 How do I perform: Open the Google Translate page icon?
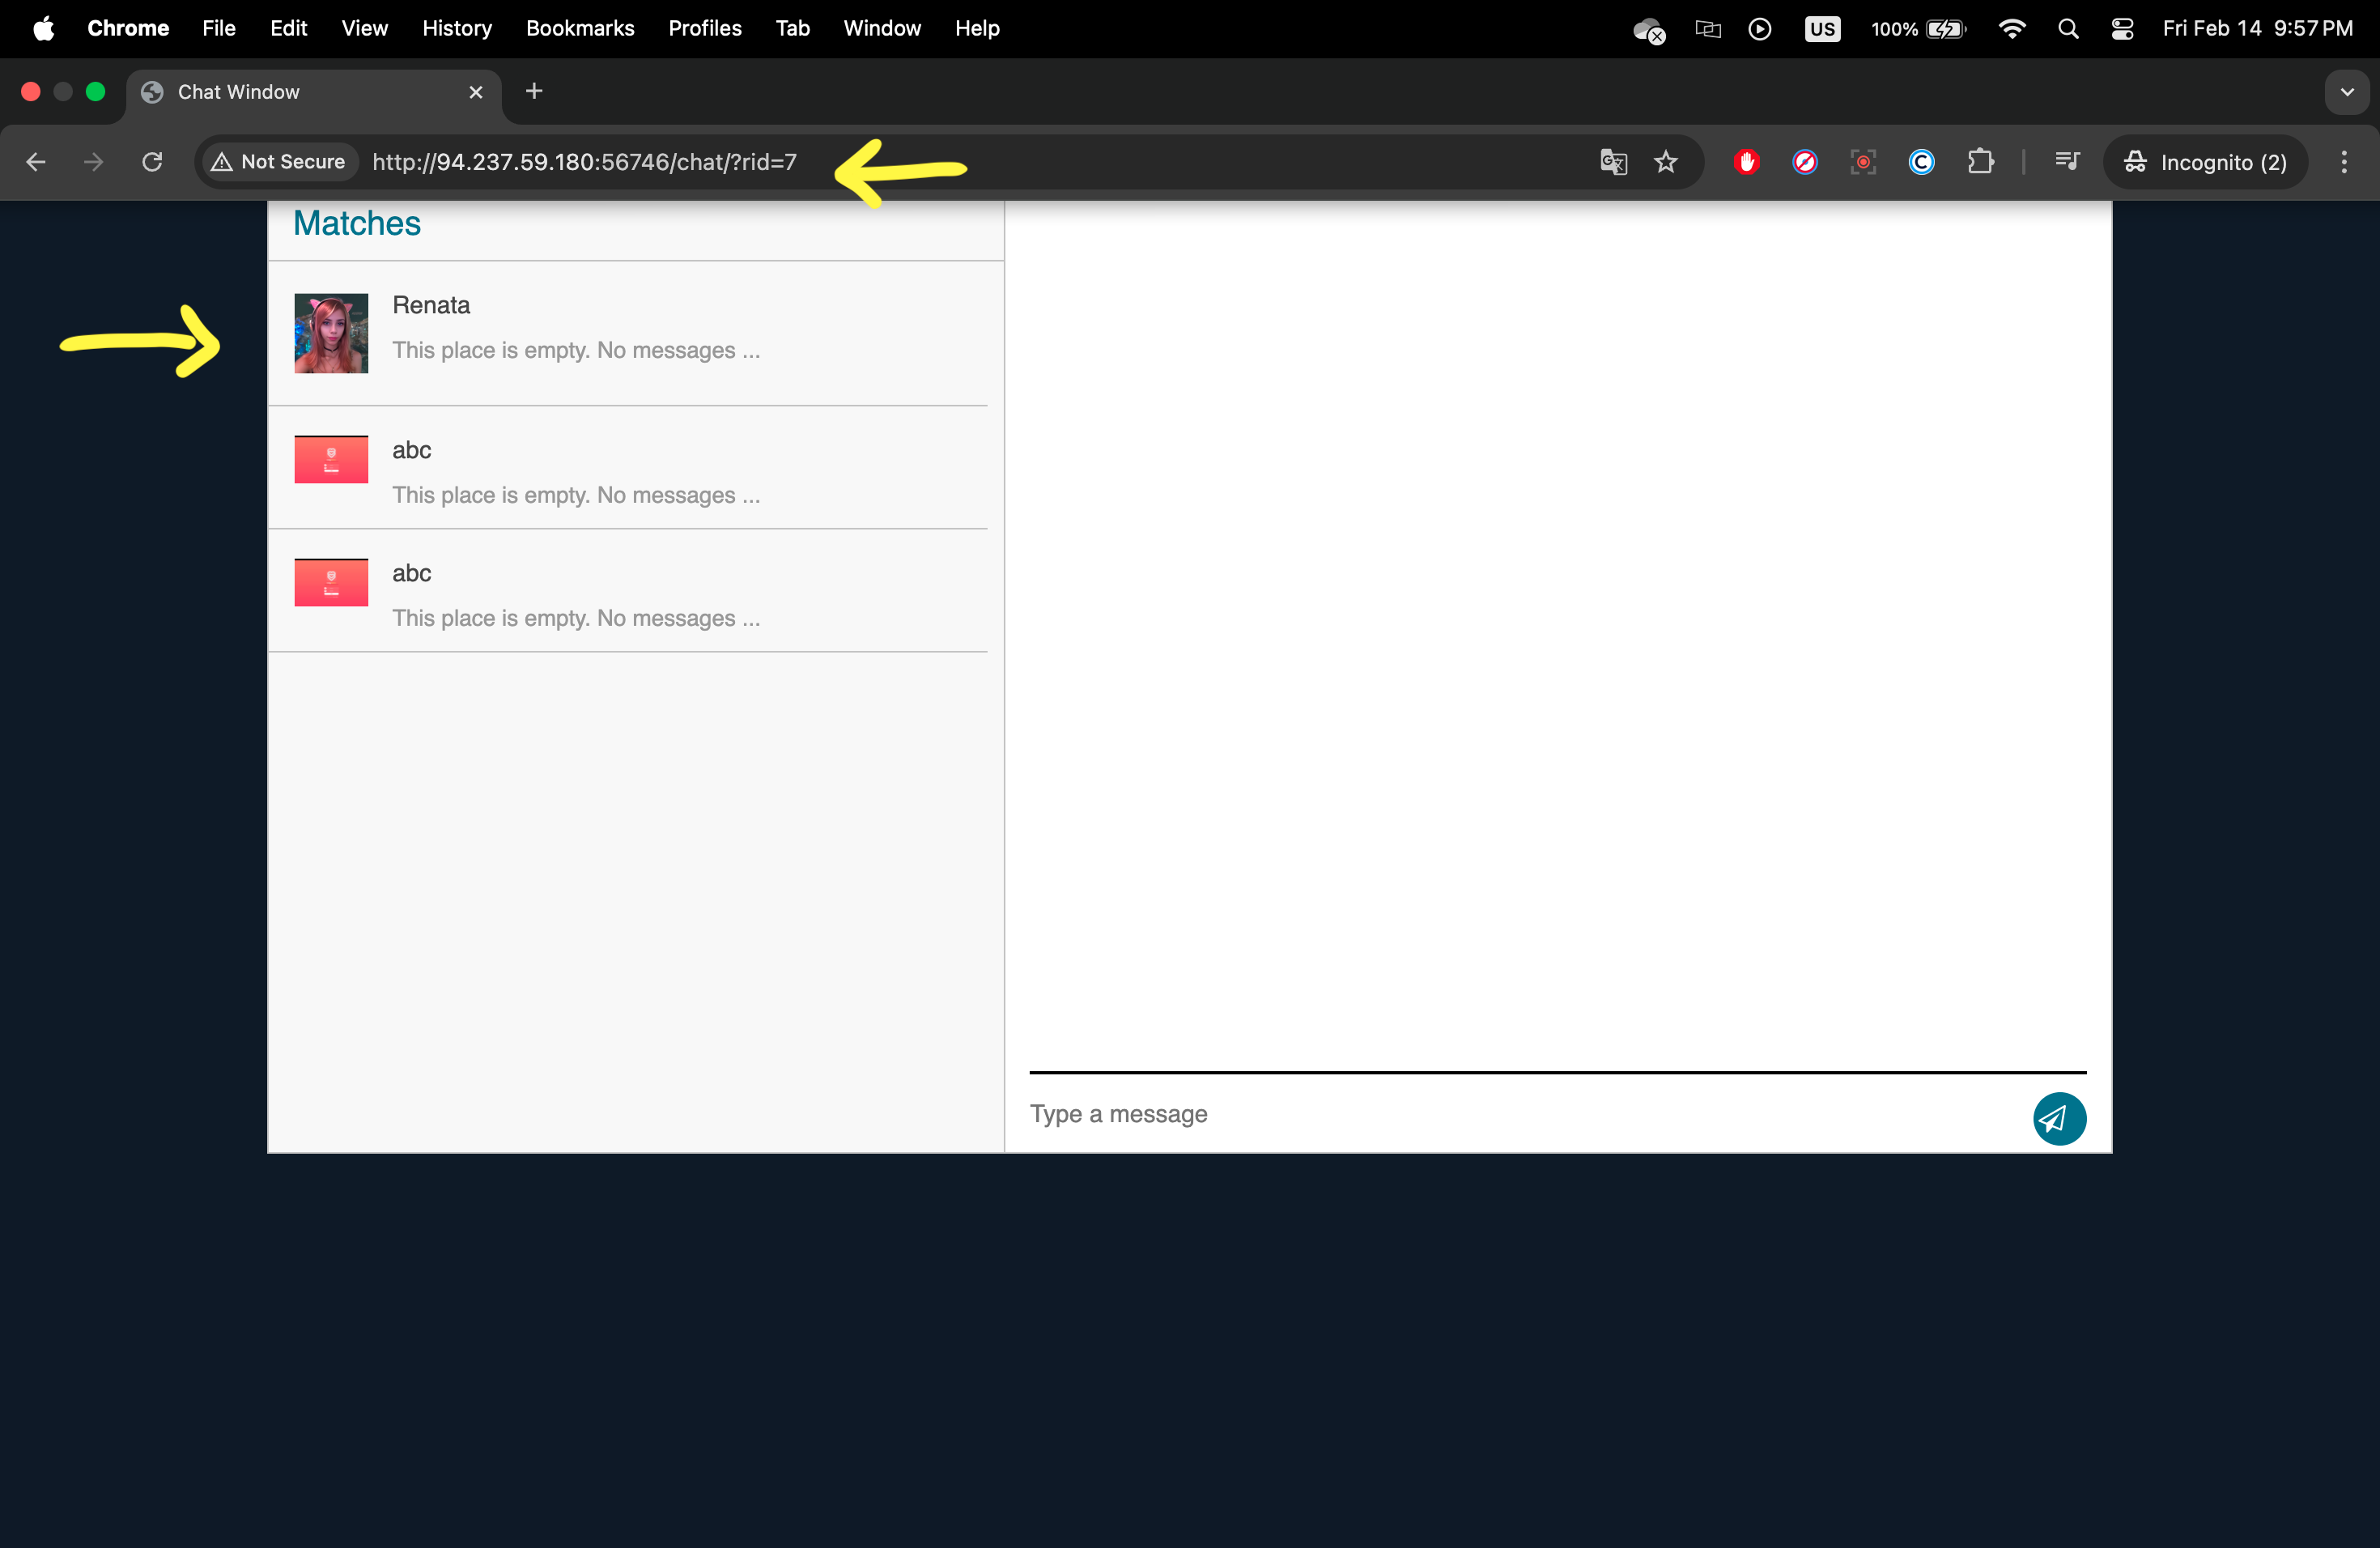1613,162
